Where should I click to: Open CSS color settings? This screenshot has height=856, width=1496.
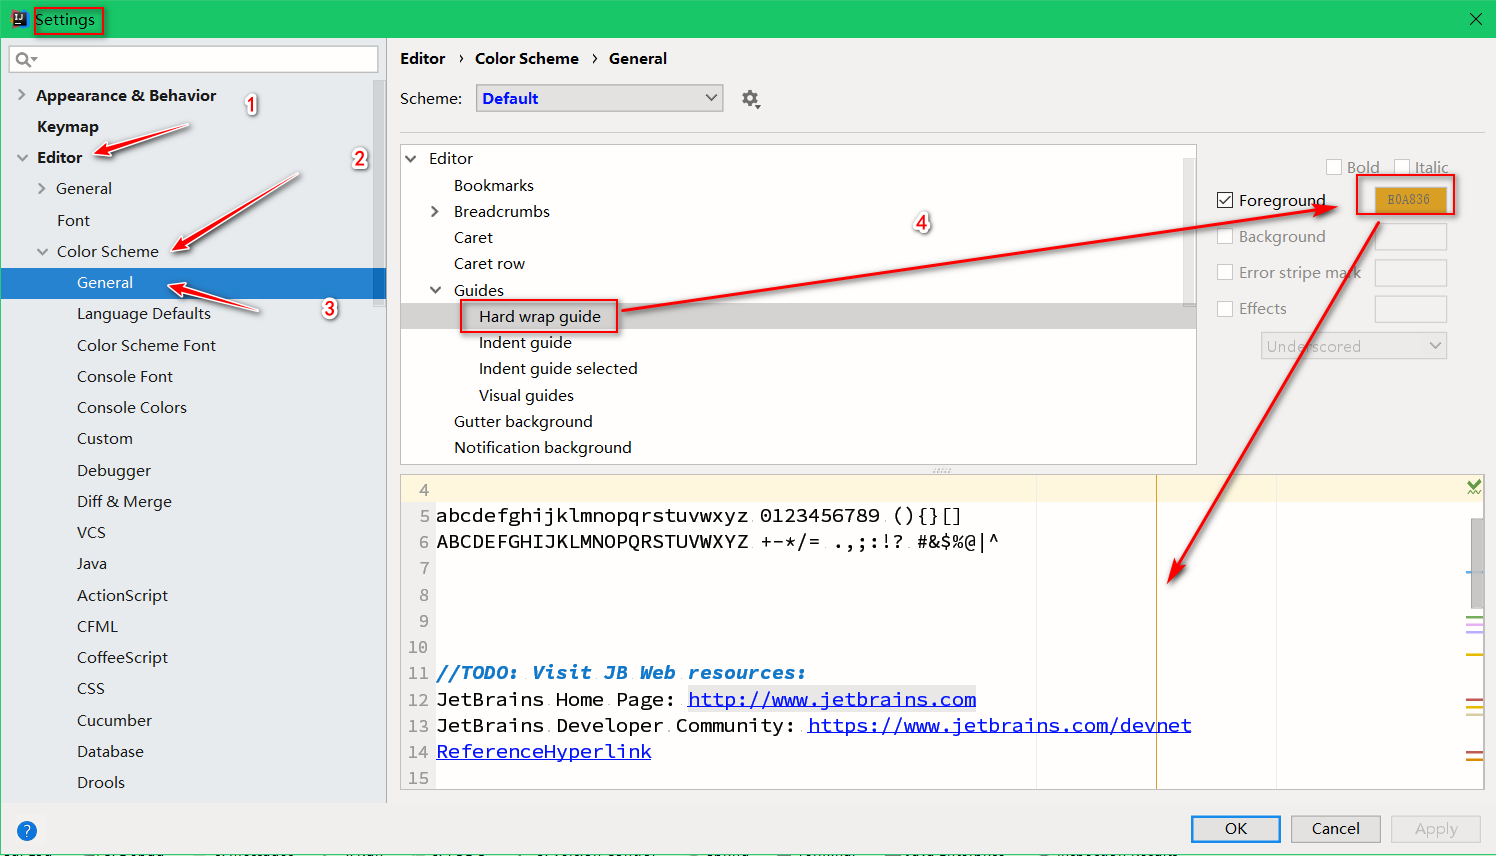(x=91, y=688)
